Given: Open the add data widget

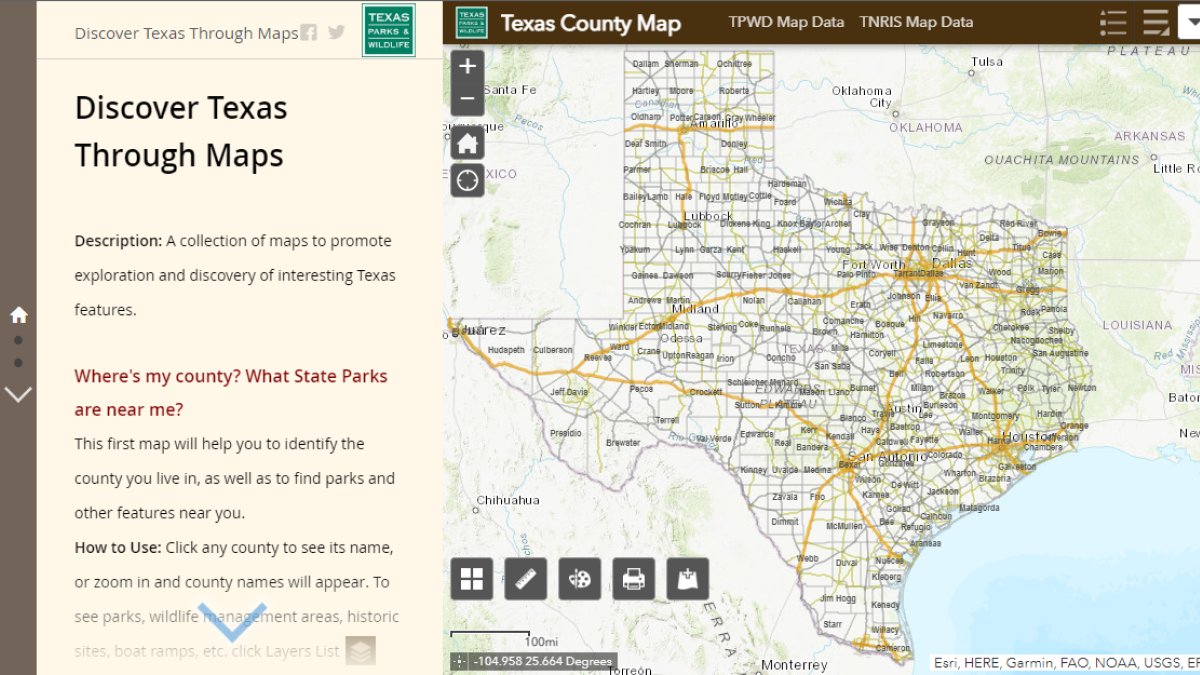Looking at the screenshot, I should click(x=687, y=579).
